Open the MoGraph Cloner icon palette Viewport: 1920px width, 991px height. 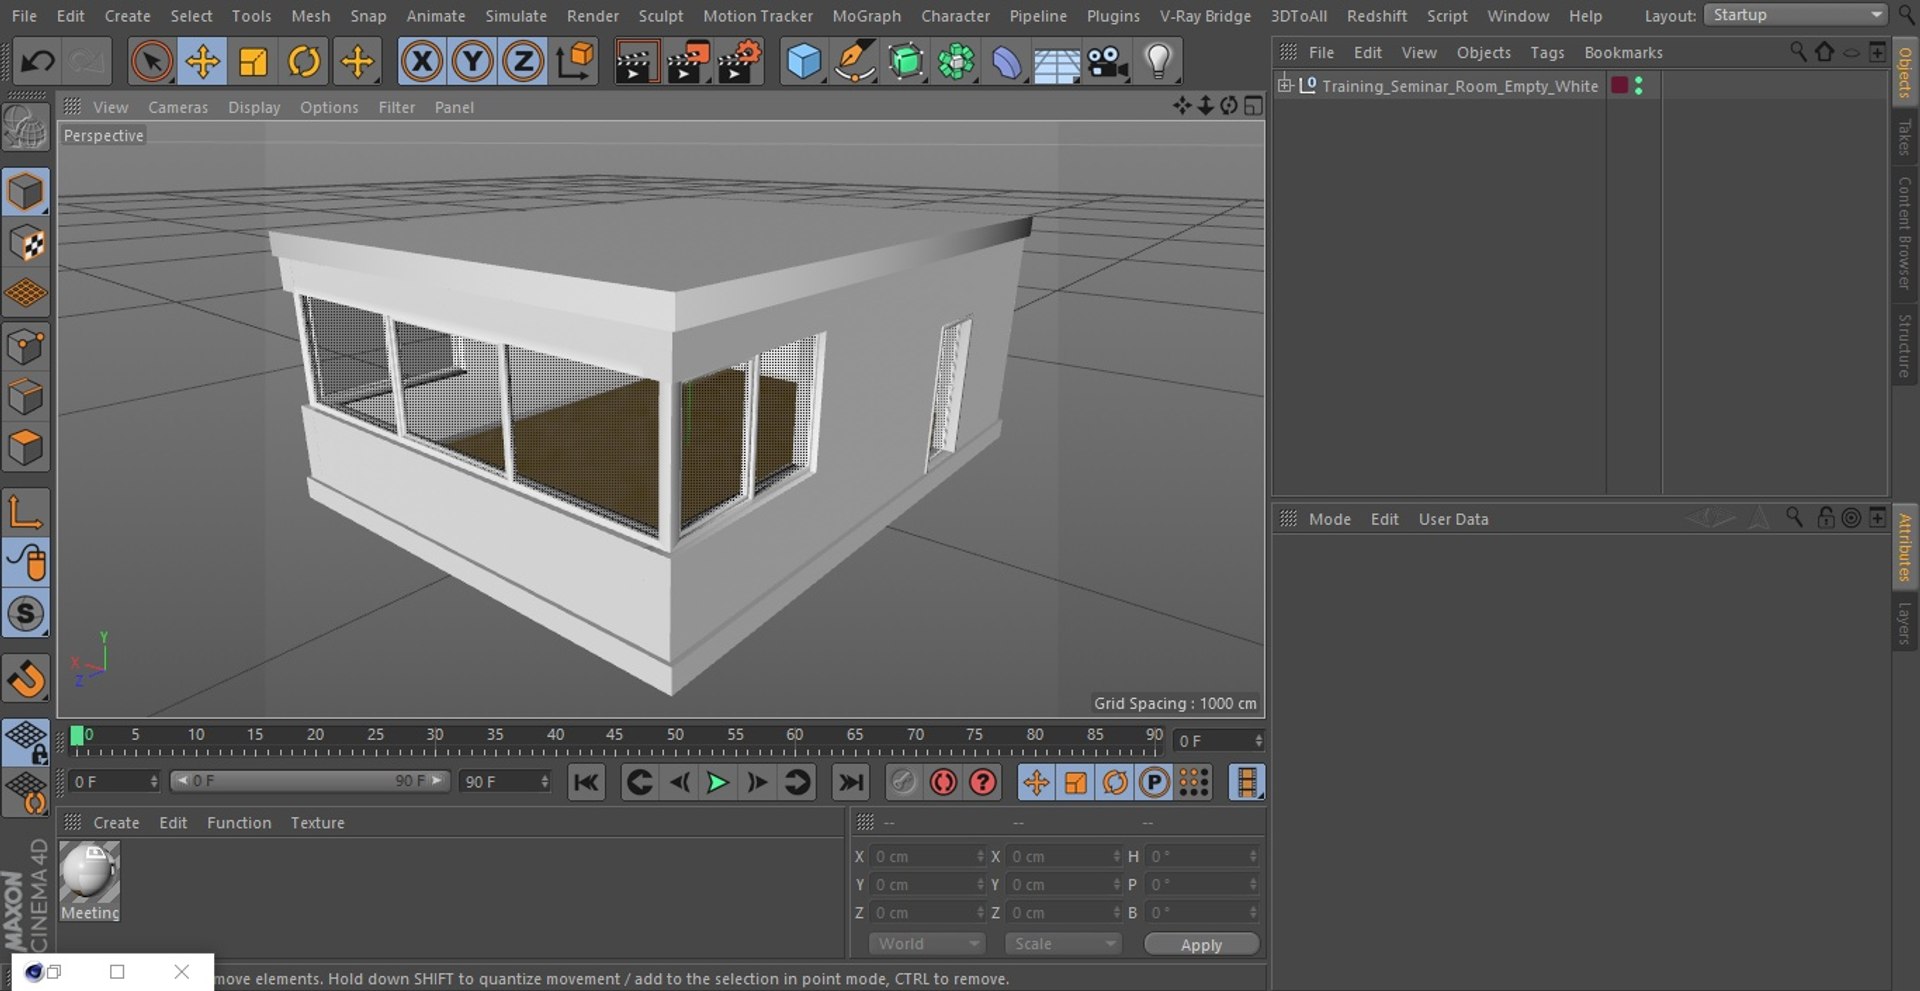click(x=956, y=62)
